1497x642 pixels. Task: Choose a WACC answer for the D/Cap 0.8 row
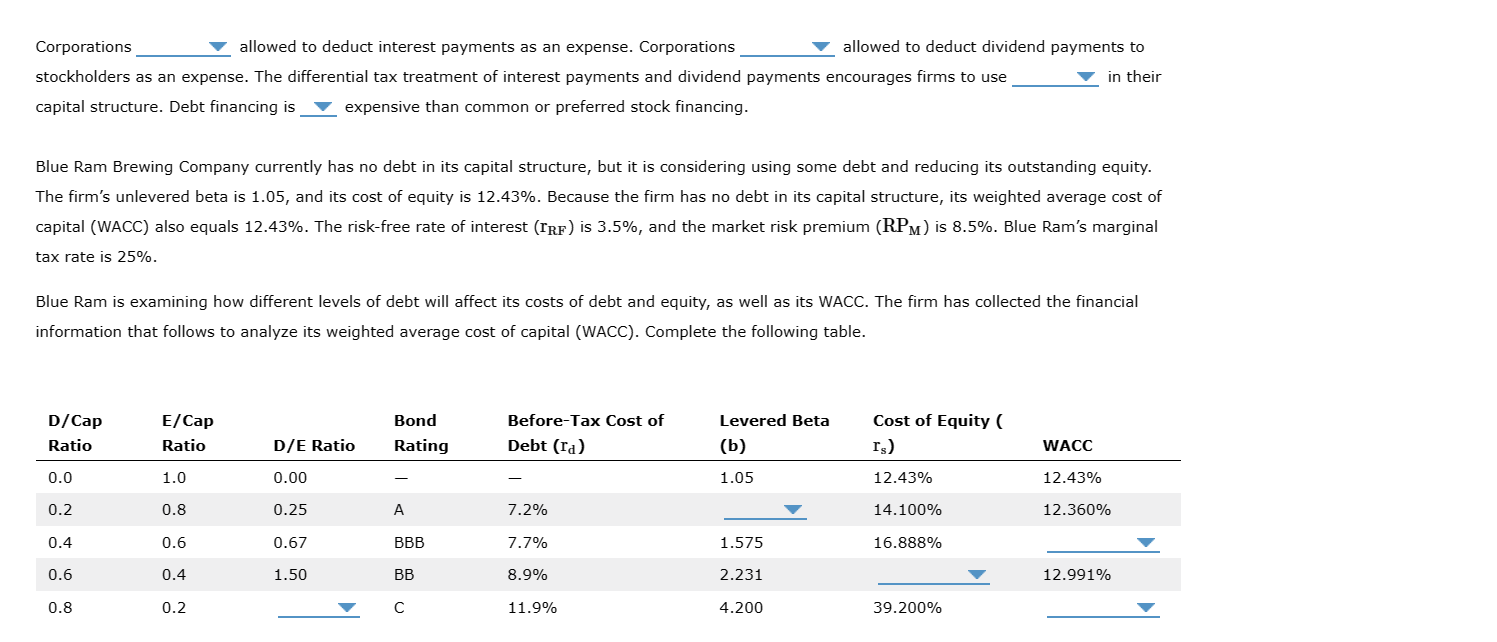tap(1146, 607)
